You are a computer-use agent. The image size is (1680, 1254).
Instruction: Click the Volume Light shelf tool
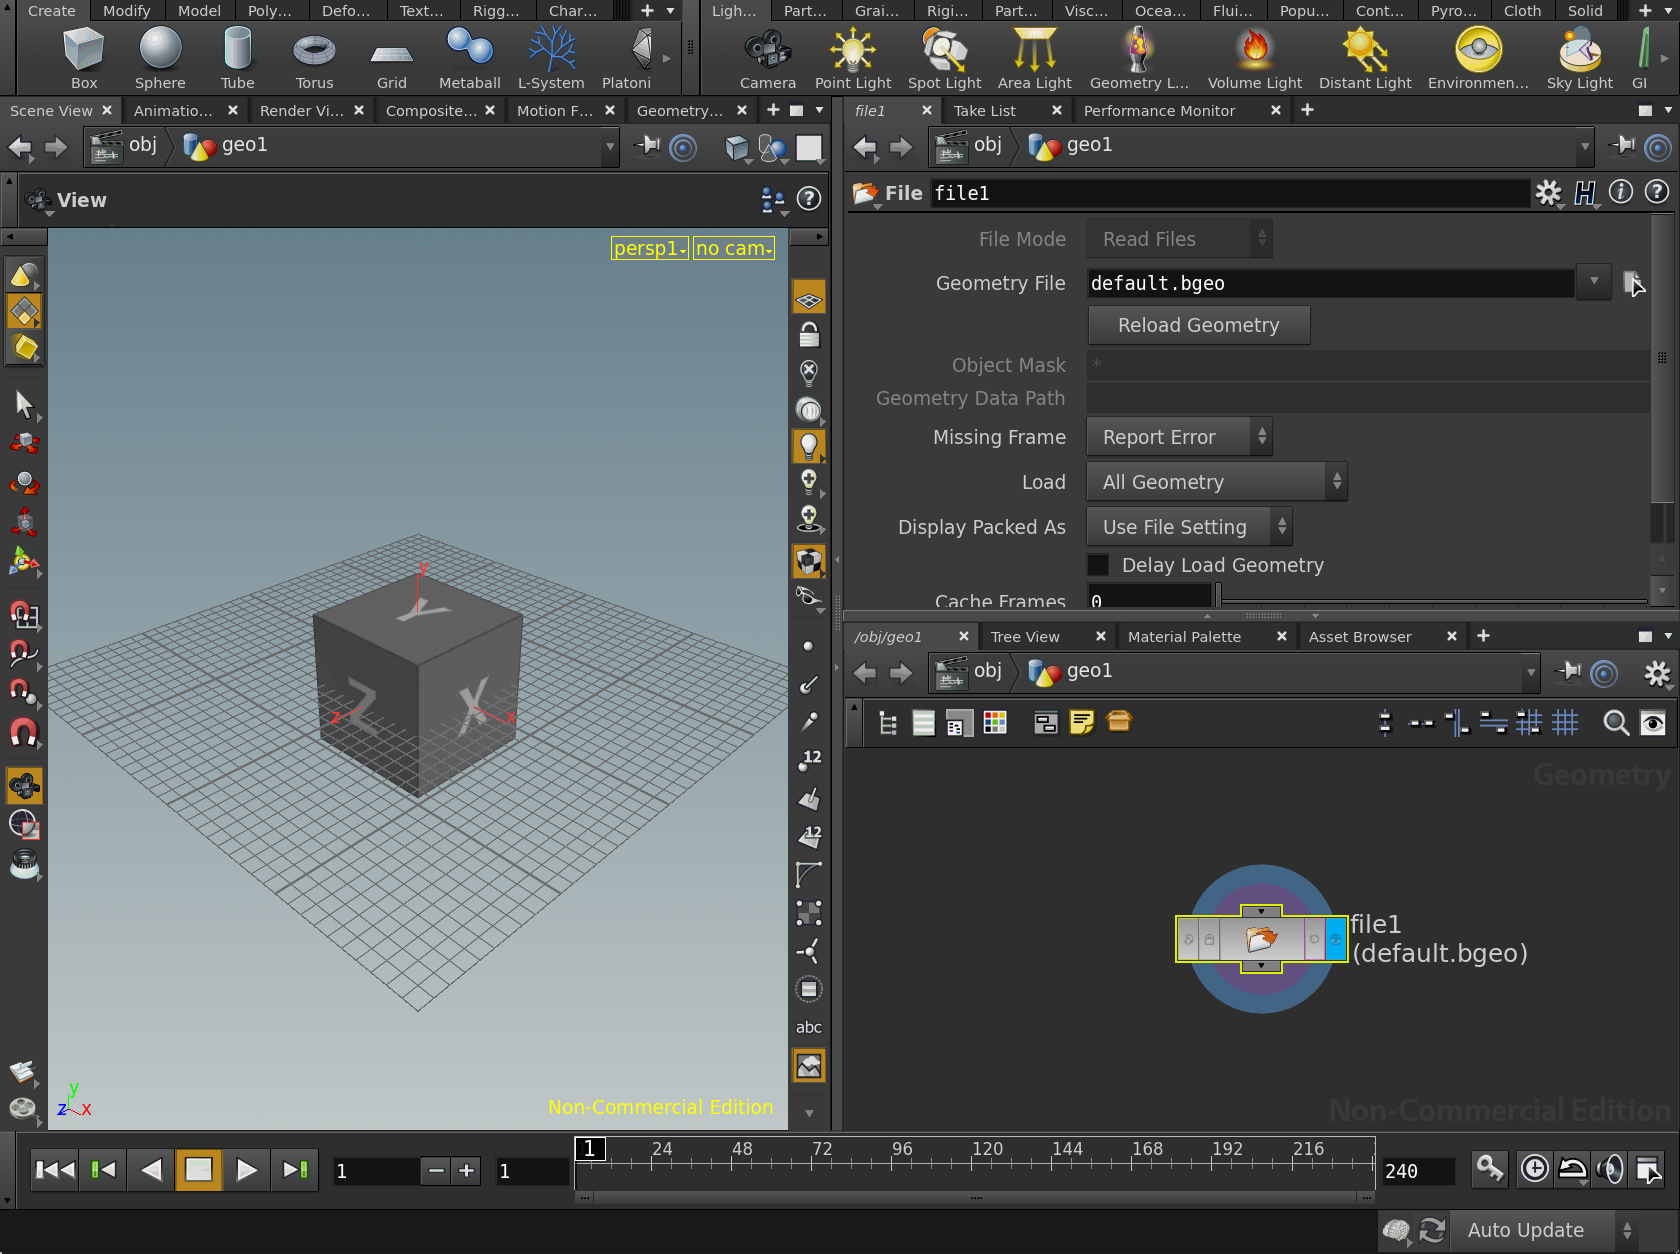click(x=1254, y=58)
